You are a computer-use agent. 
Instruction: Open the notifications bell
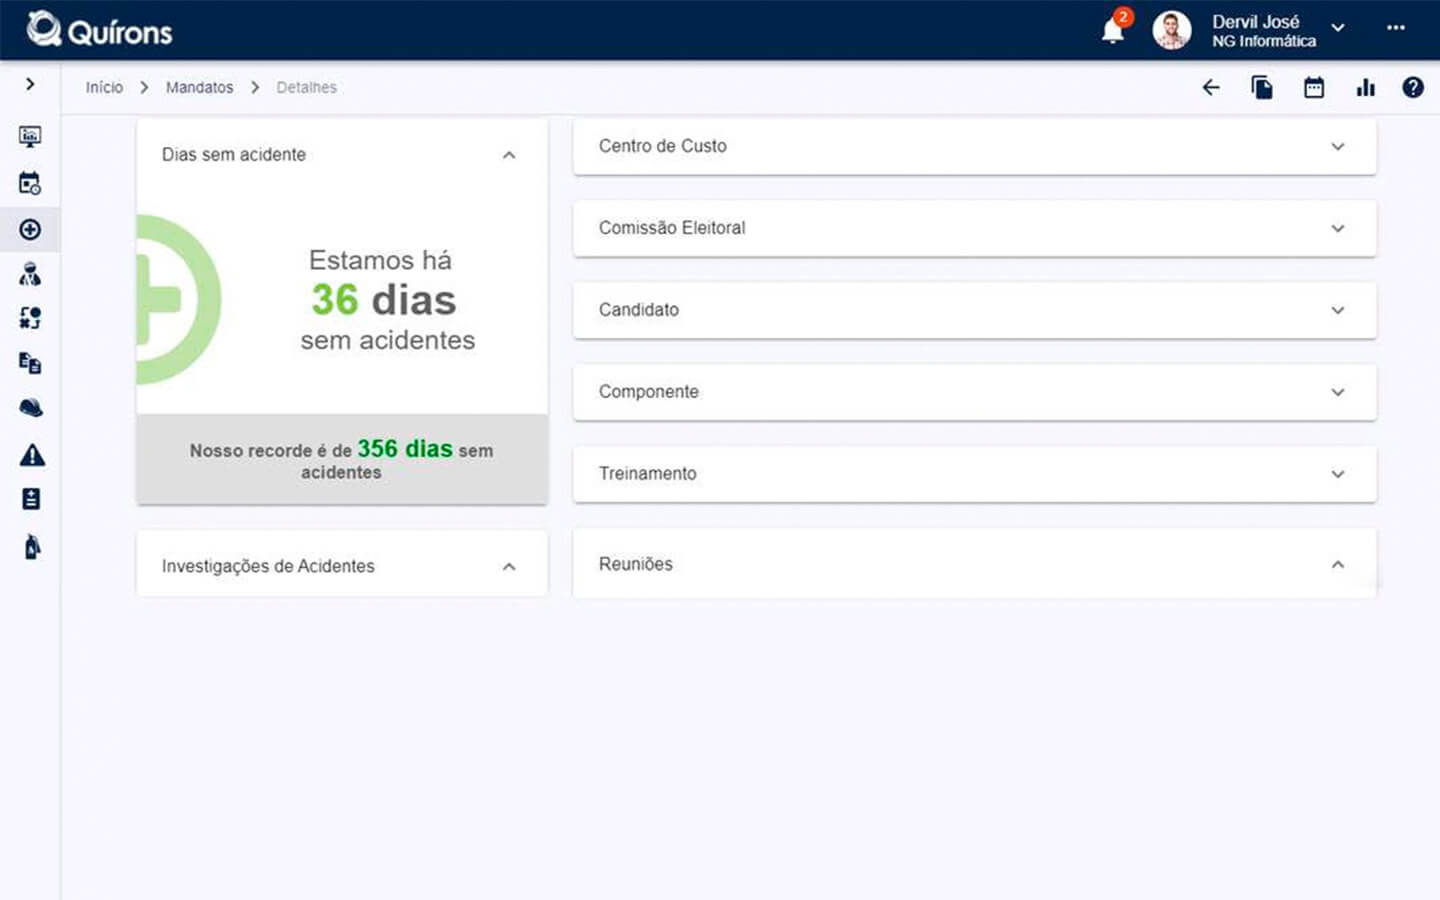coord(1113,31)
